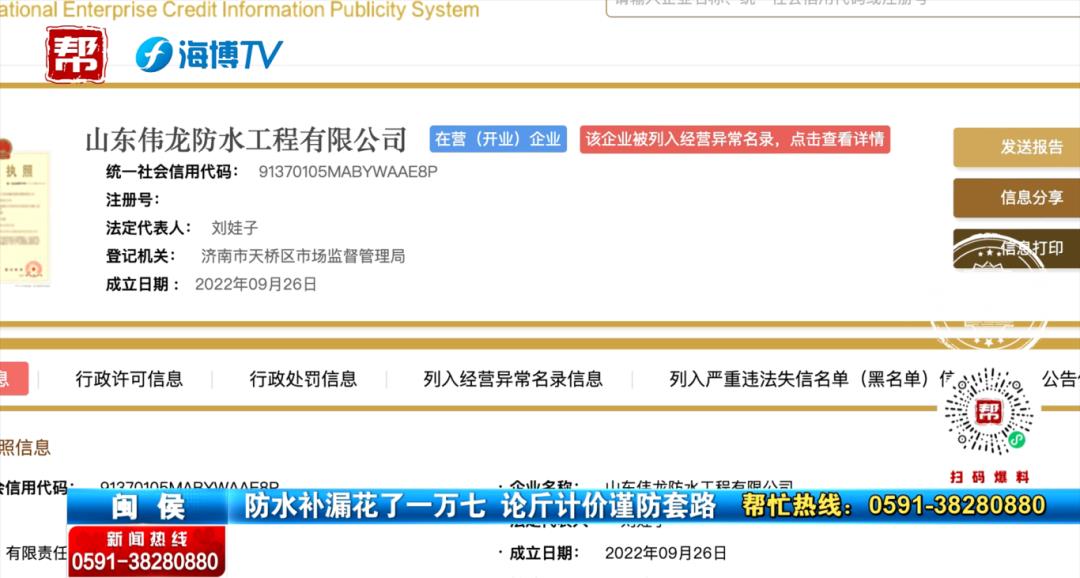
Task: Click the red 帮 logo in the header
Action: [76, 54]
